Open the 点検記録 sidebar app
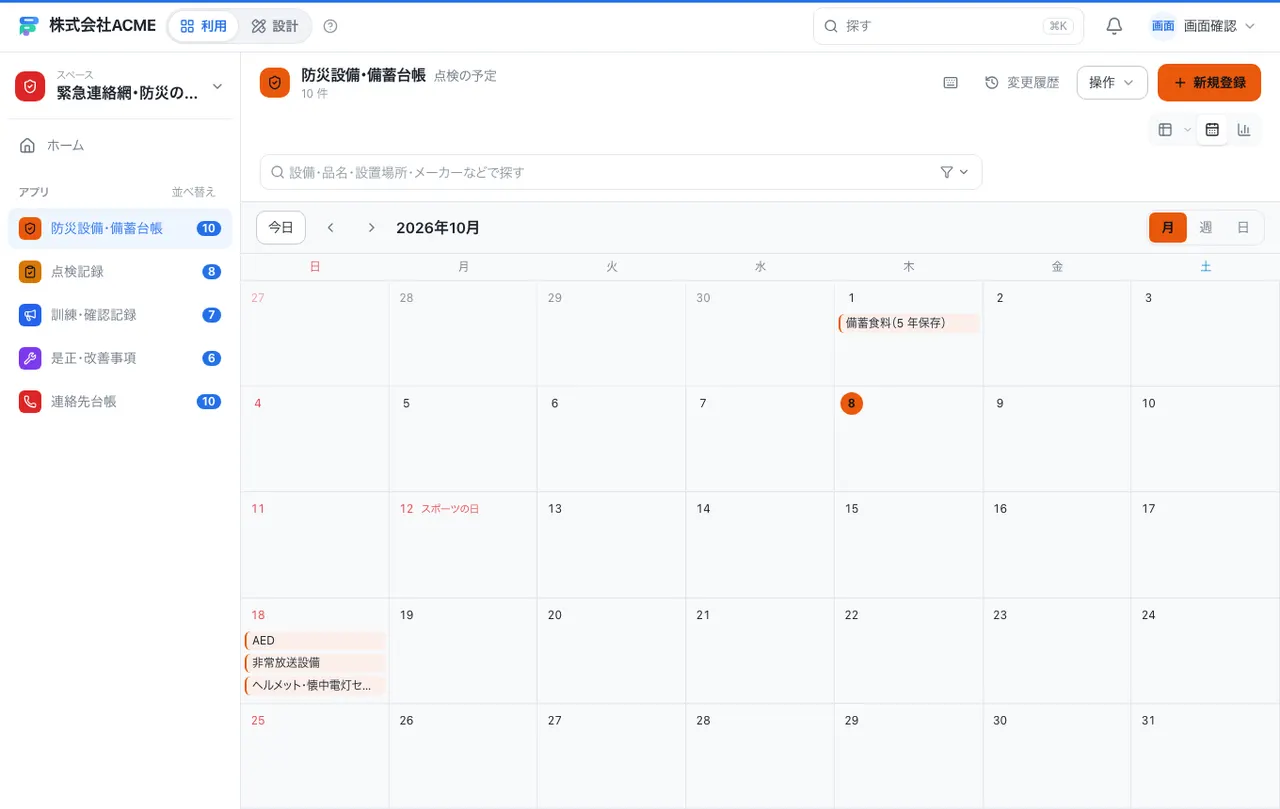 point(120,272)
